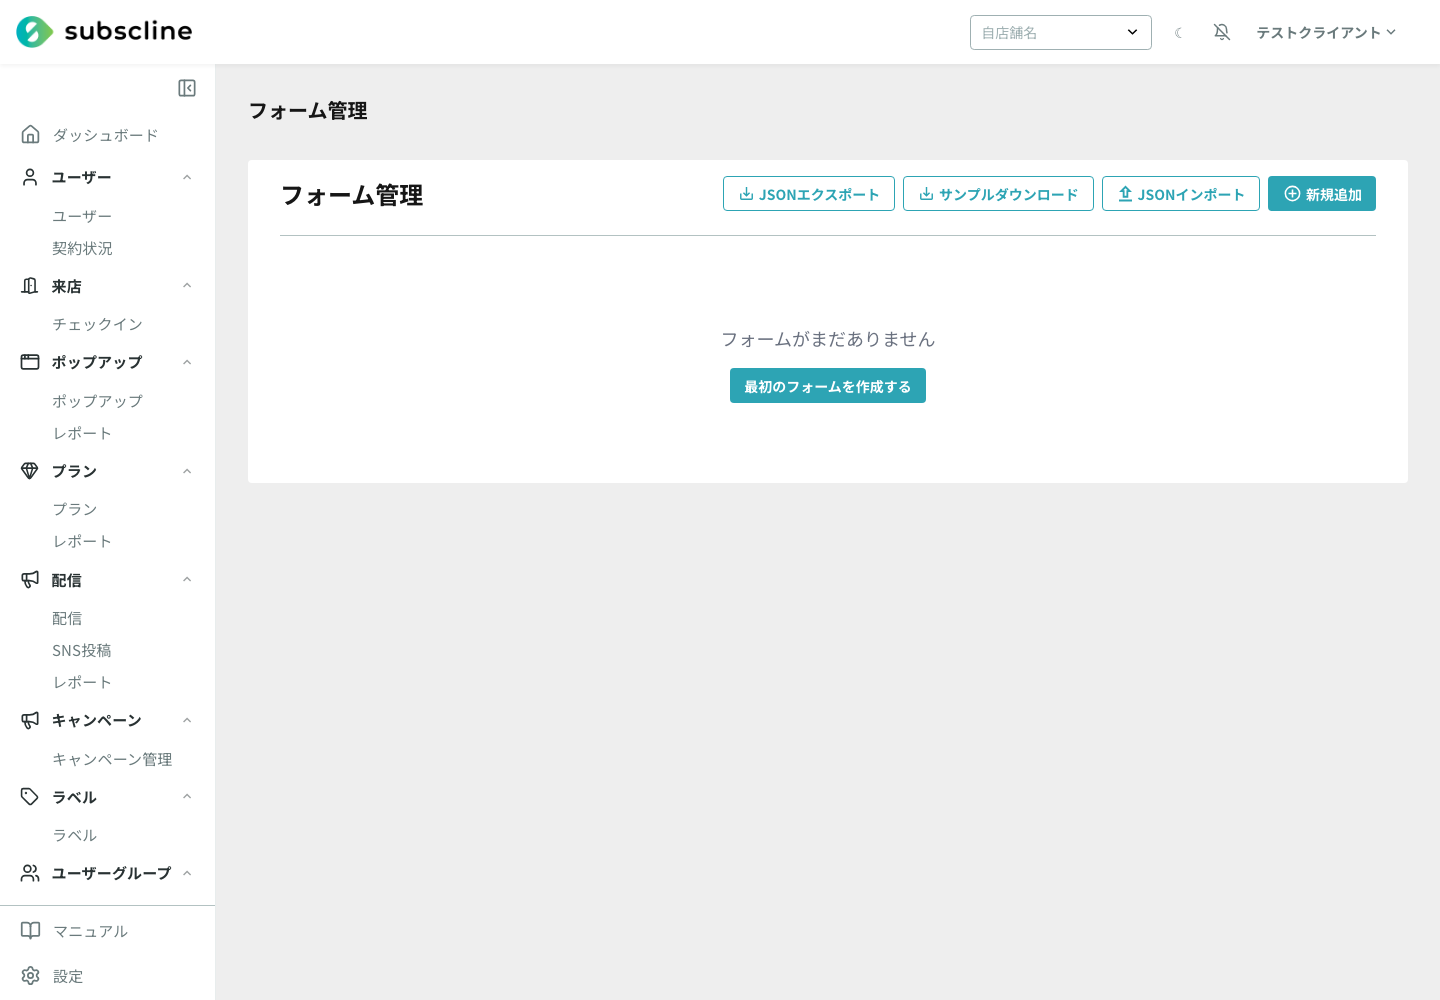The image size is (1440, 1000).
Task: Collapse the ポップアップ section chevron
Action: (187, 362)
